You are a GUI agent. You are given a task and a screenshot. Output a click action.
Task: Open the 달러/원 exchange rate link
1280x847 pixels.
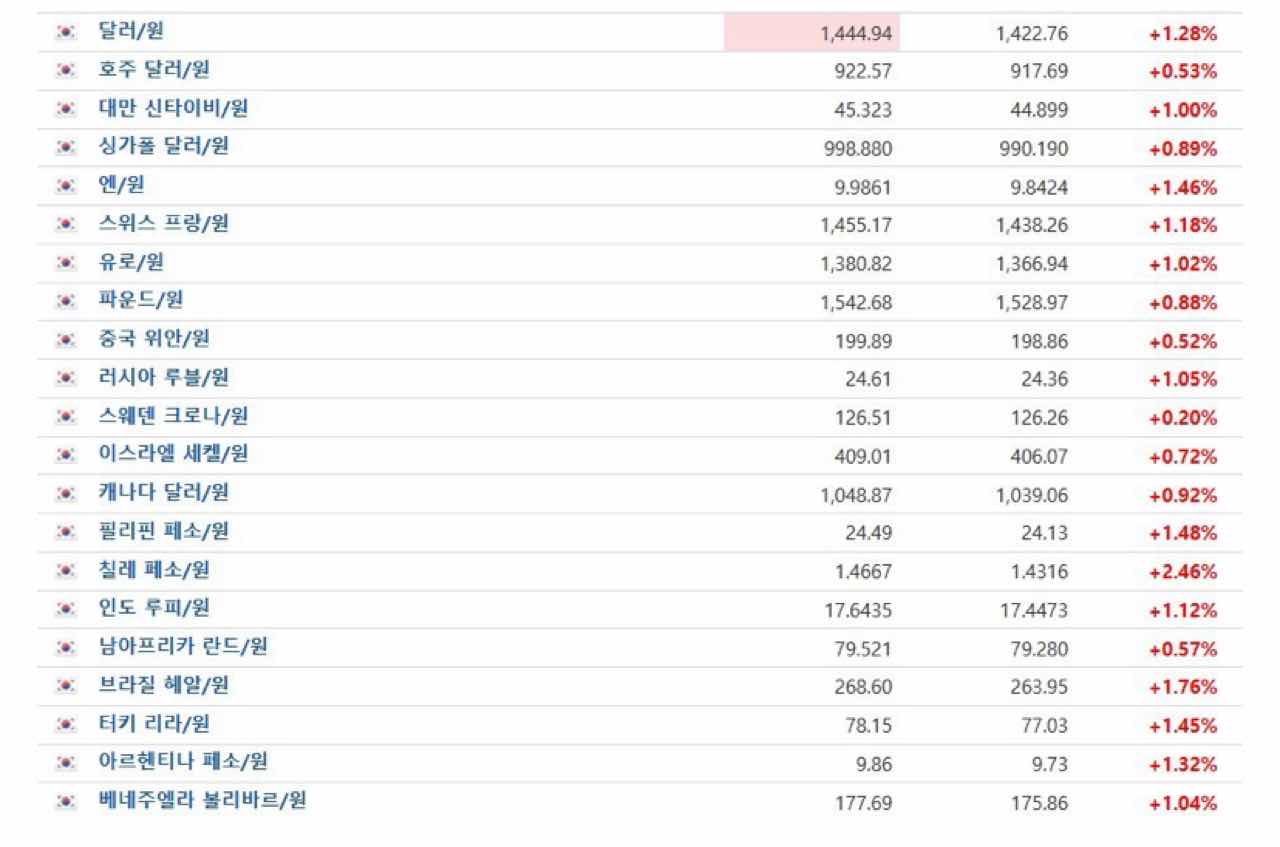(131, 31)
